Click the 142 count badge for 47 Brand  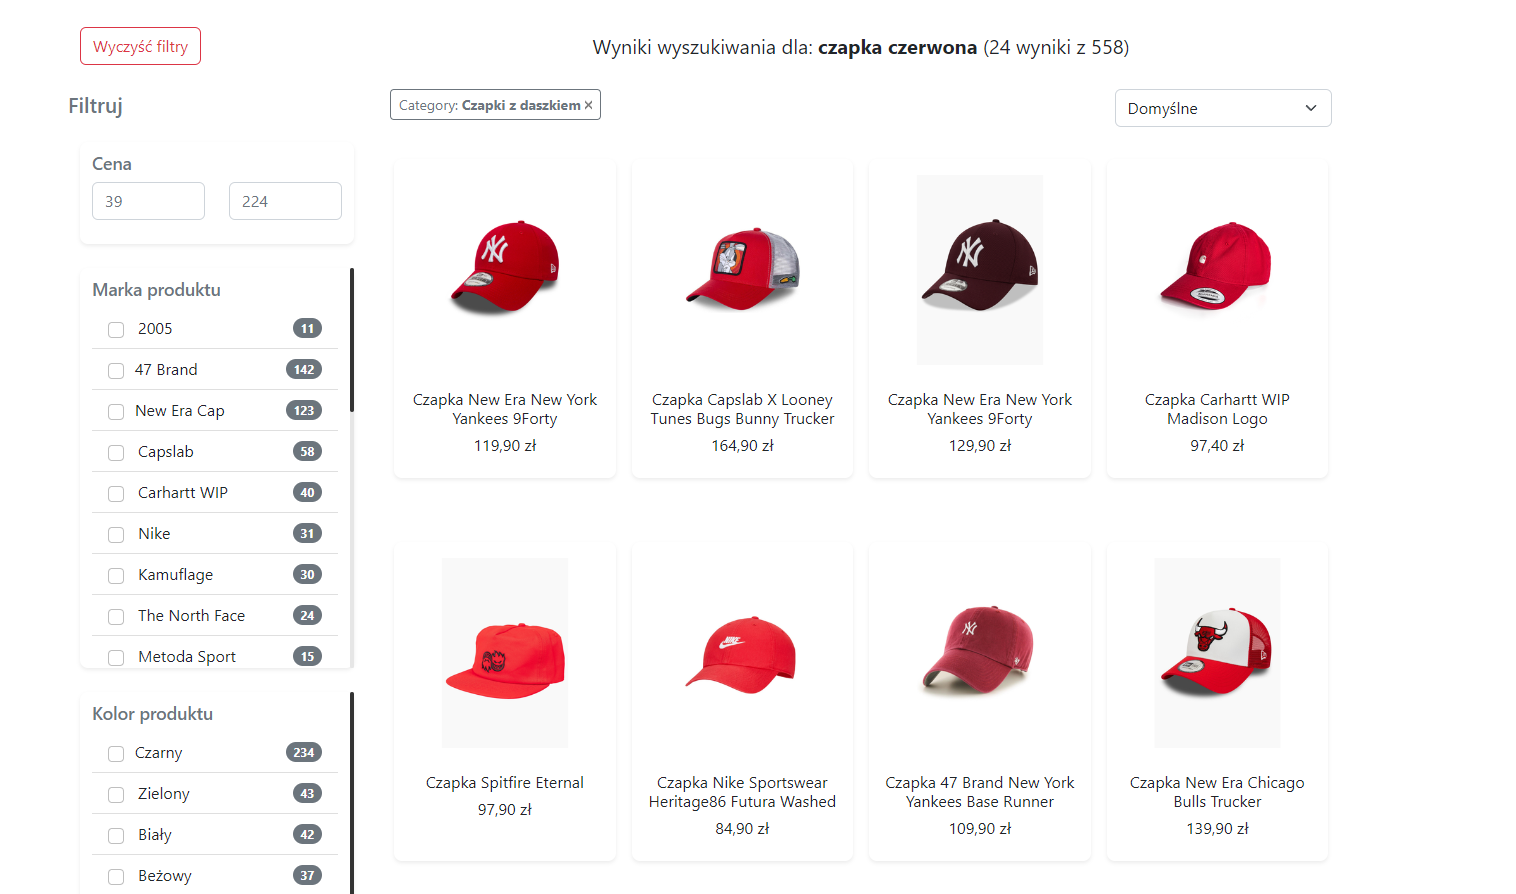tap(304, 370)
